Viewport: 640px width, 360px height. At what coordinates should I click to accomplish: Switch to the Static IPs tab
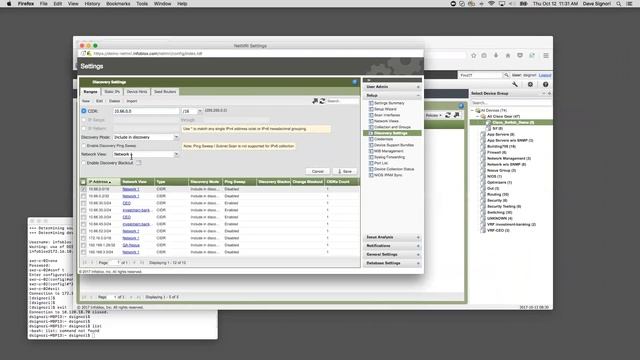(x=112, y=92)
